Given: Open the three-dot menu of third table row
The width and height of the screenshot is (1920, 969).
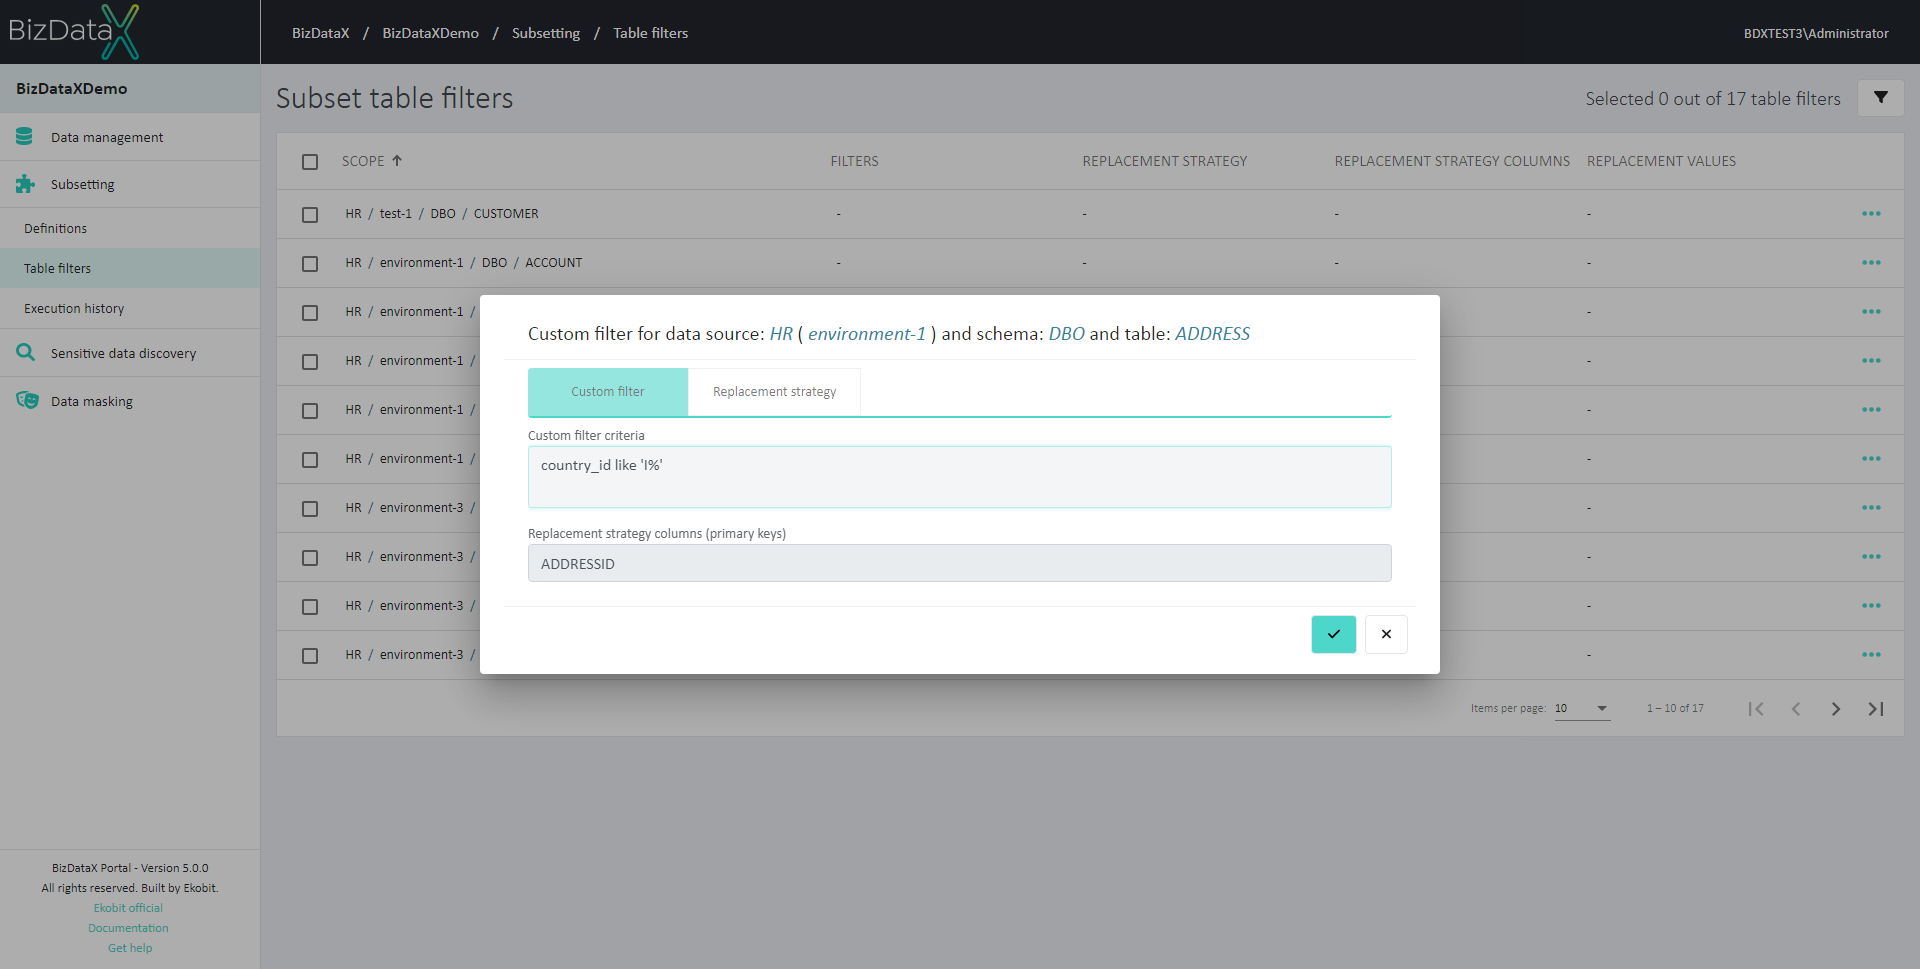Looking at the screenshot, I should click(x=1871, y=312).
